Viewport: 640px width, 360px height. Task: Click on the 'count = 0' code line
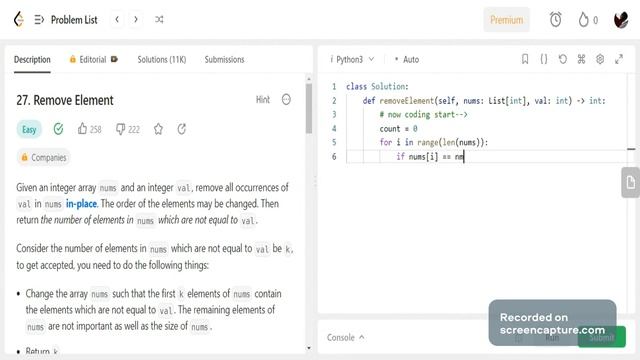point(398,129)
